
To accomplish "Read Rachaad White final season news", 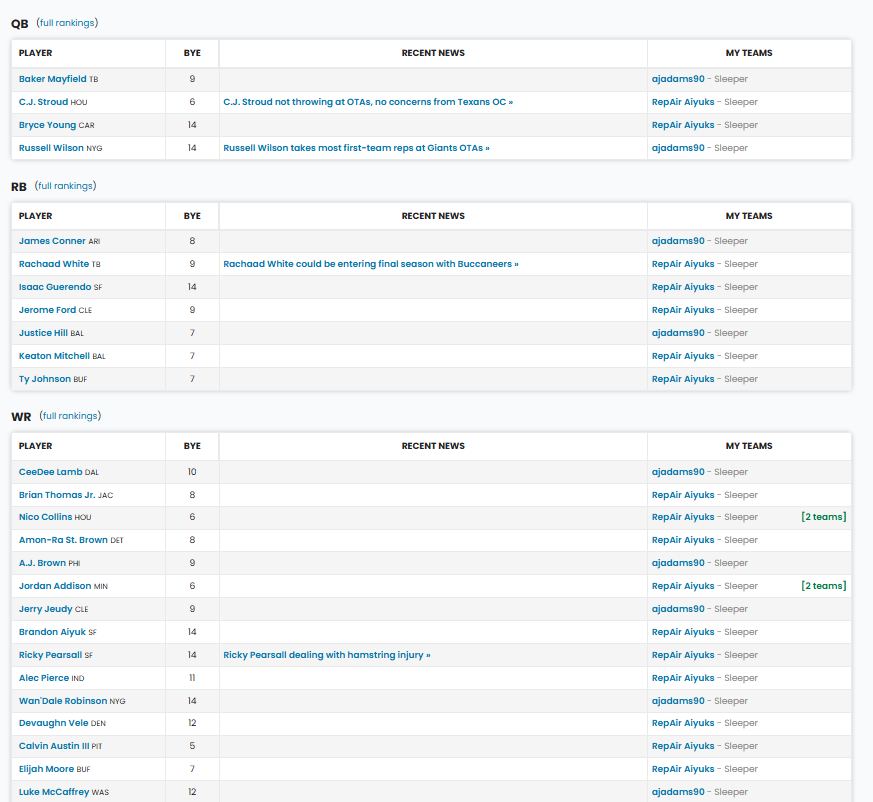I will tap(371, 264).
